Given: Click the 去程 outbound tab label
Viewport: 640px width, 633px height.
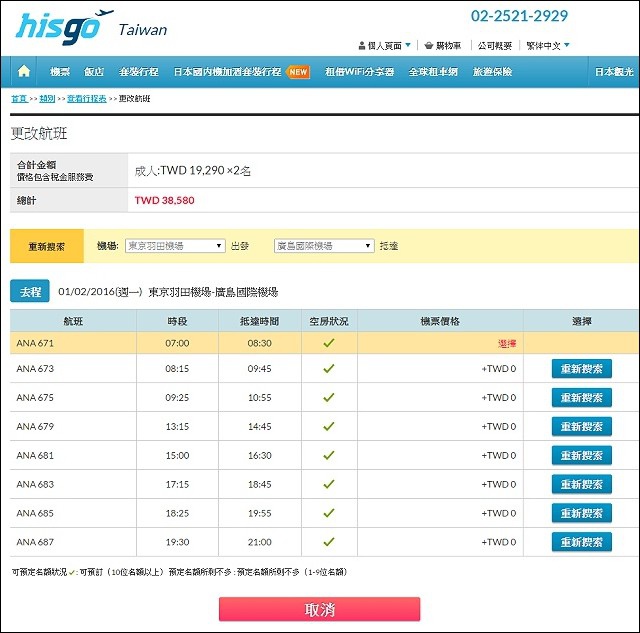Looking at the screenshot, I should pyautogui.click(x=30, y=291).
